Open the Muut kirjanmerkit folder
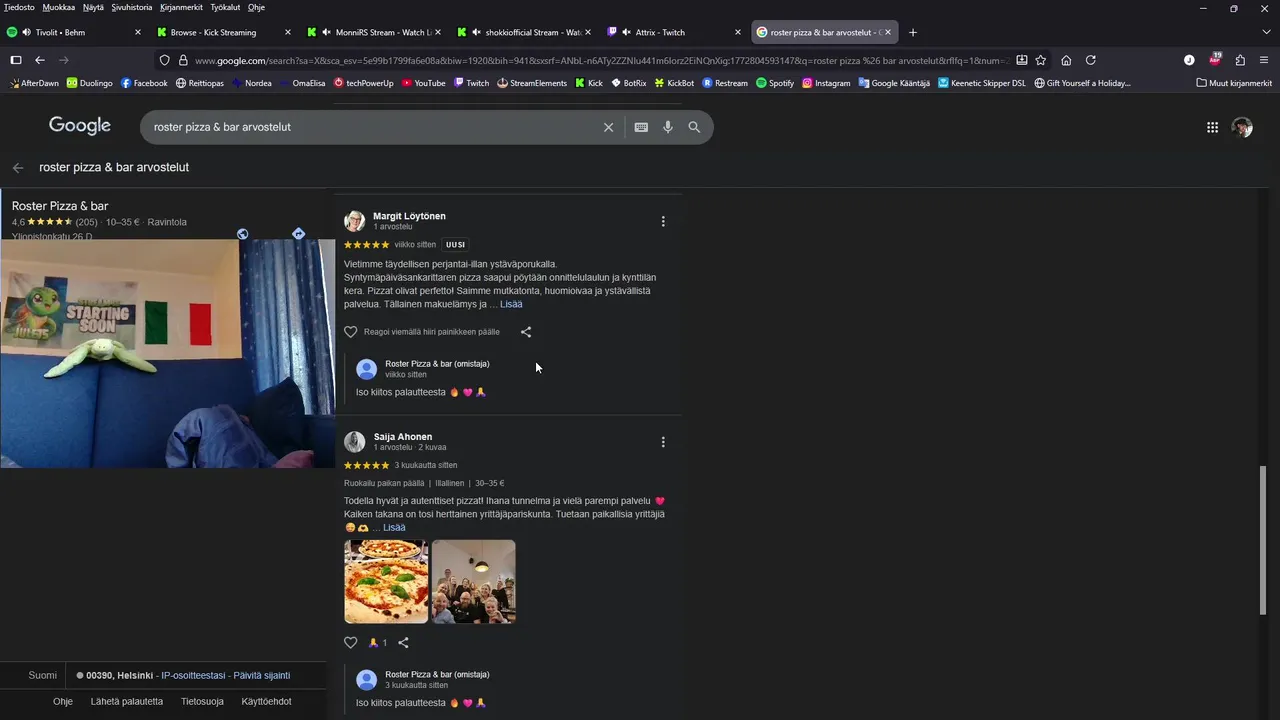 point(1232,83)
